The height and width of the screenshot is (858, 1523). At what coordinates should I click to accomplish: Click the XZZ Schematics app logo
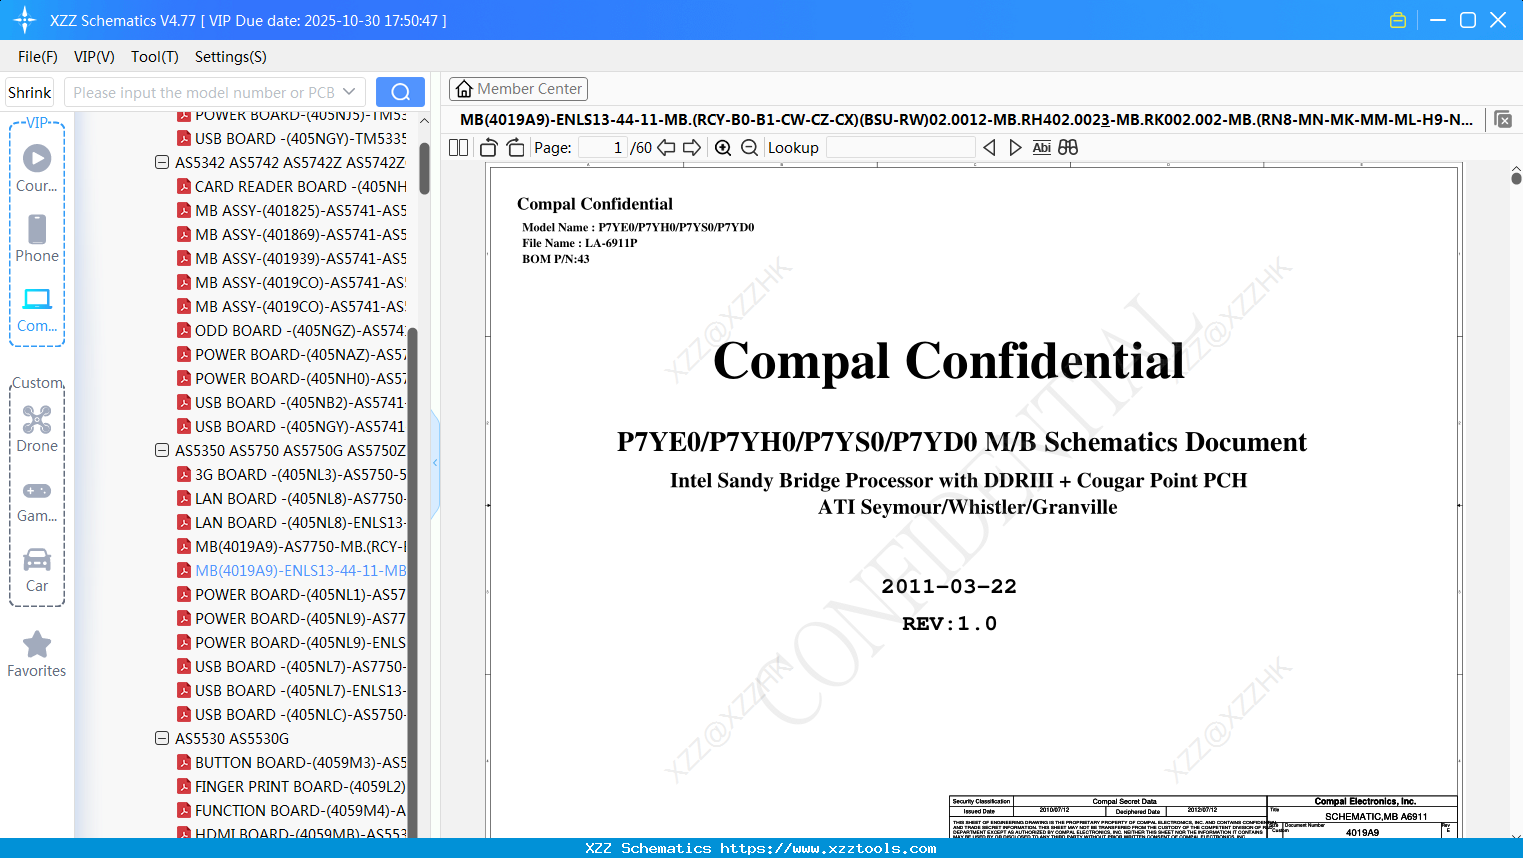[x=24, y=20]
